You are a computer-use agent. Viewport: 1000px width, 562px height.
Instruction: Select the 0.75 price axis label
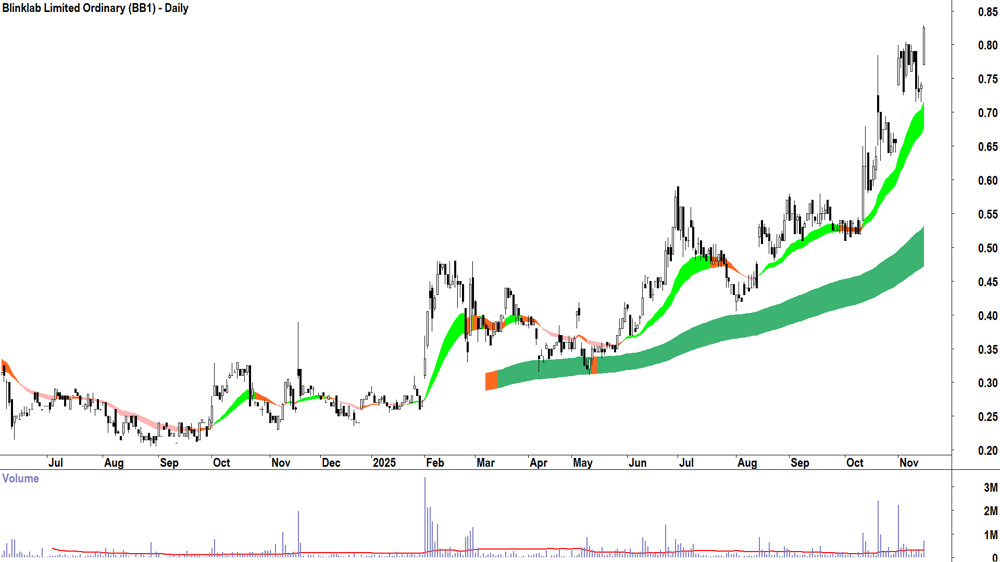[988, 79]
